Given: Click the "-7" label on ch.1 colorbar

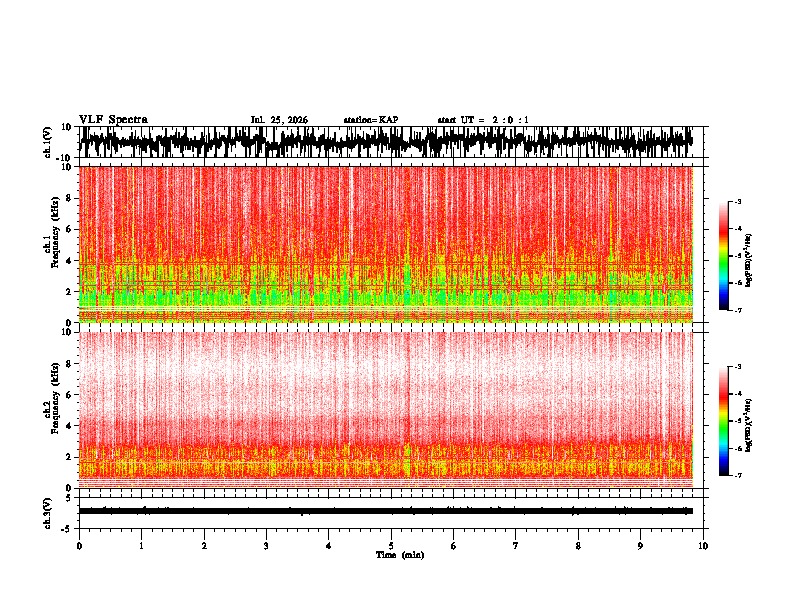Looking at the screenshot, I should click(738, 310).
